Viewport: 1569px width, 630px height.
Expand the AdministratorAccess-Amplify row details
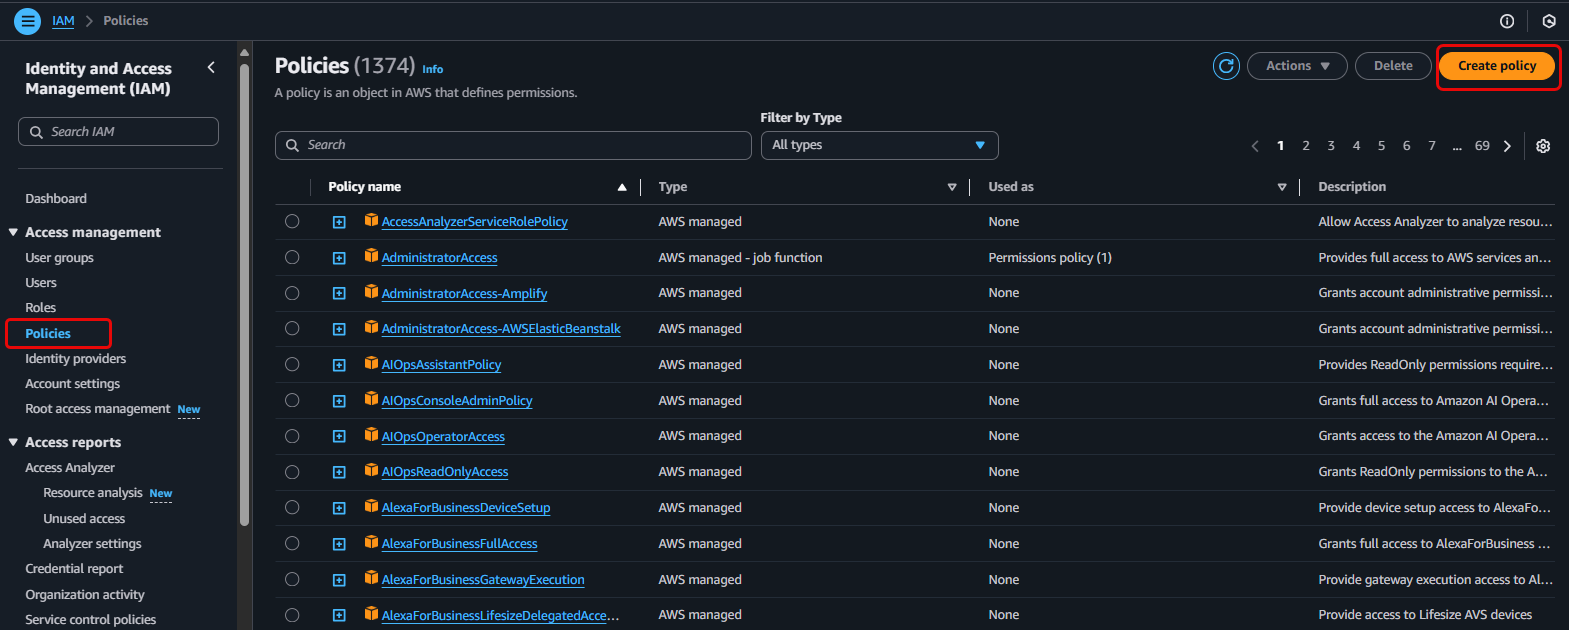pos(339,294)
